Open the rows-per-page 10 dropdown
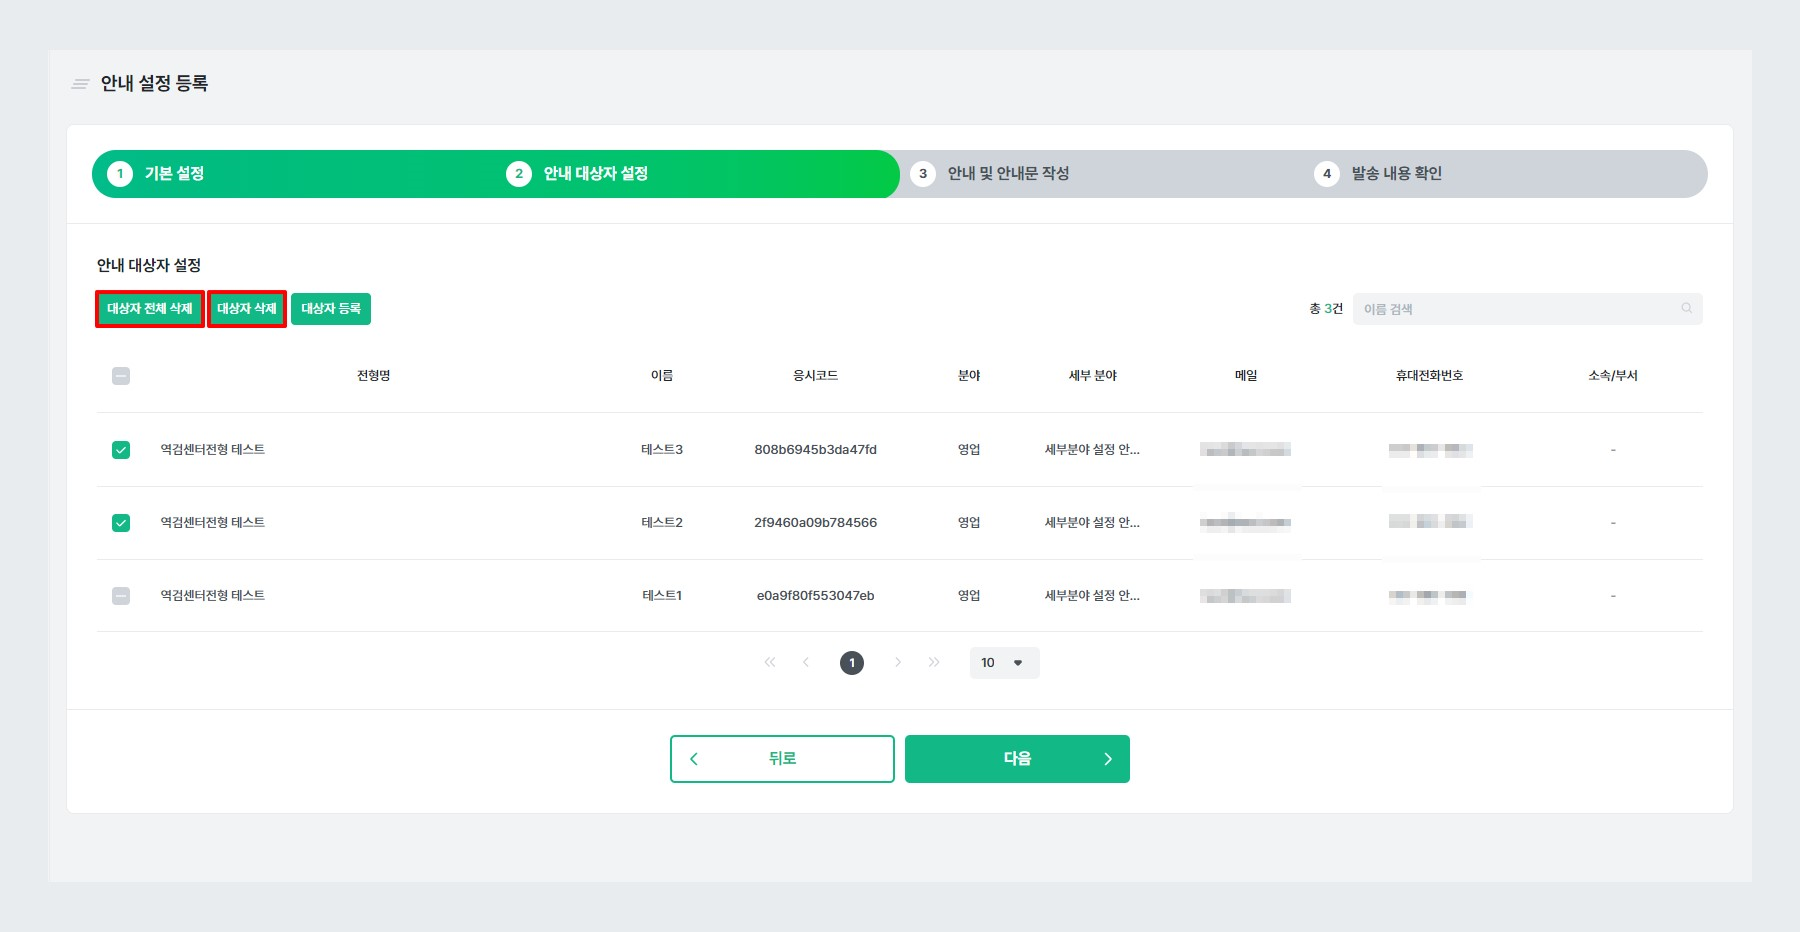Viewport: 1800px width, 932px height. [x=1004, y=663]
